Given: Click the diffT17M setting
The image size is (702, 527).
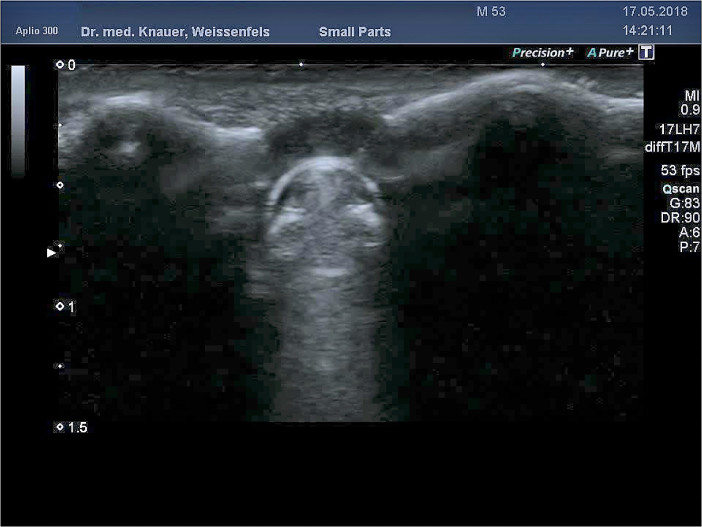Looking at the screenshot, I should point(672,147).
